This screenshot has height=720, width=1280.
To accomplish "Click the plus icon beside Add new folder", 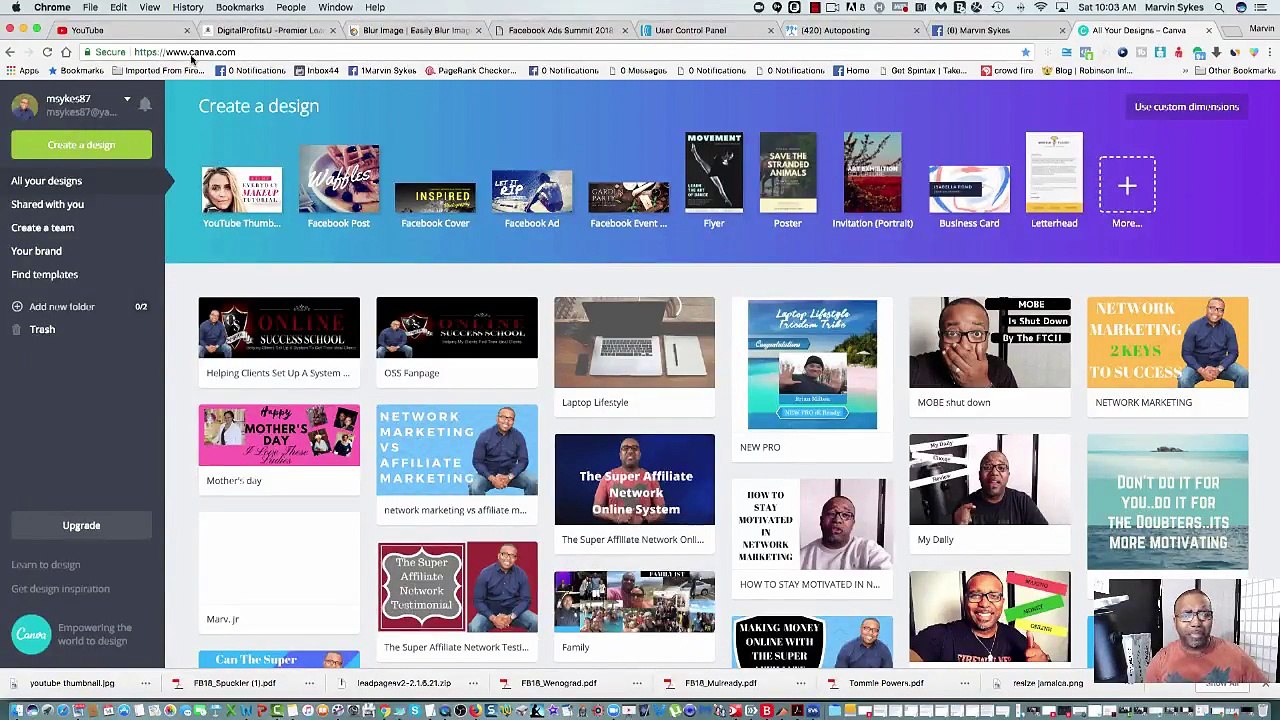I will coord(17,307).
